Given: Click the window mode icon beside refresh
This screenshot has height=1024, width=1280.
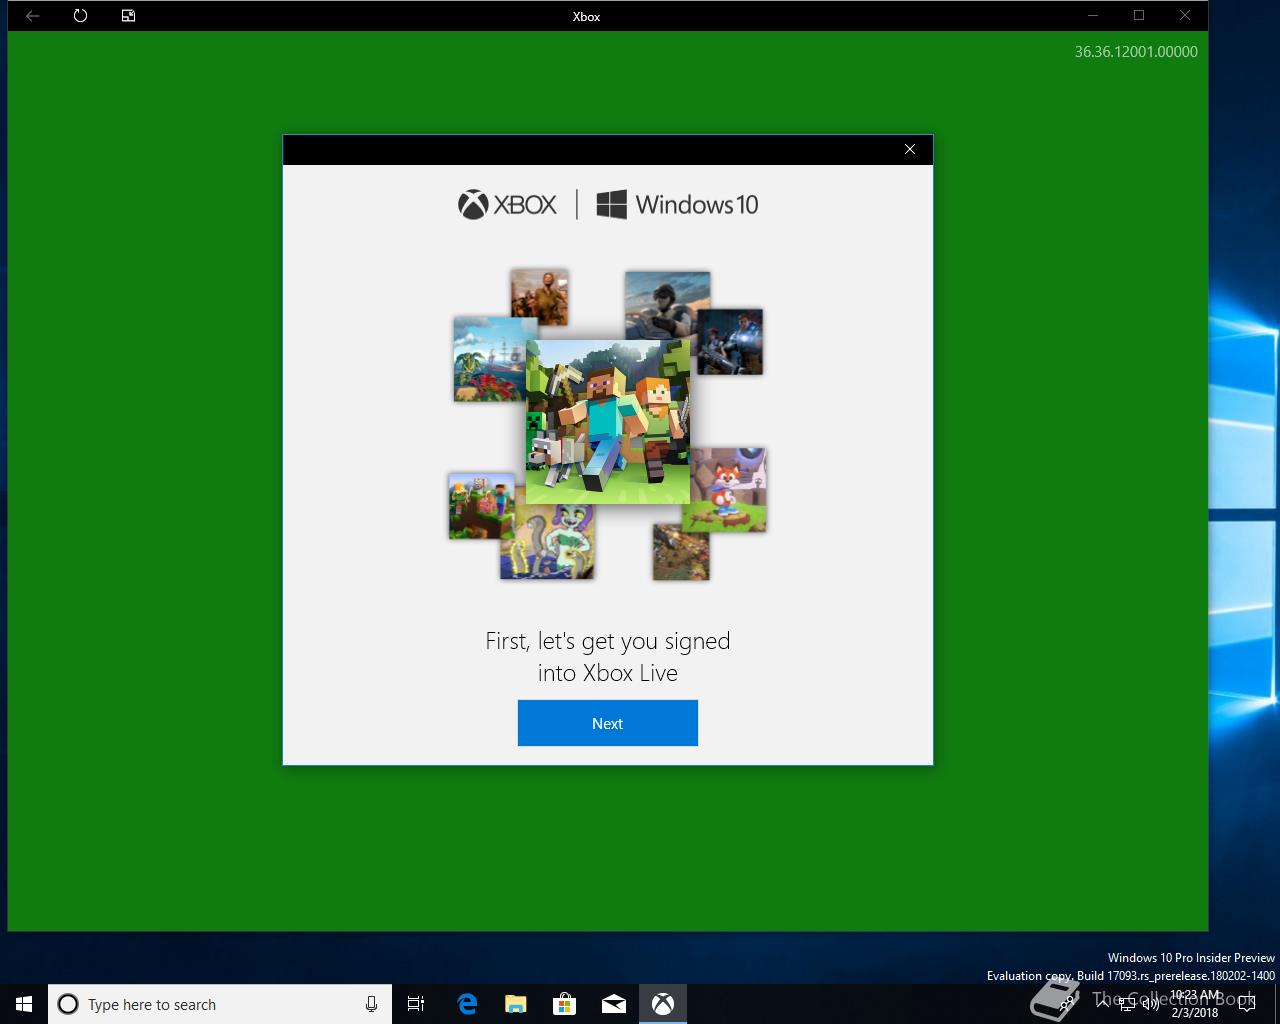Looking at the screenshot, I should click(x=128, y=16).
